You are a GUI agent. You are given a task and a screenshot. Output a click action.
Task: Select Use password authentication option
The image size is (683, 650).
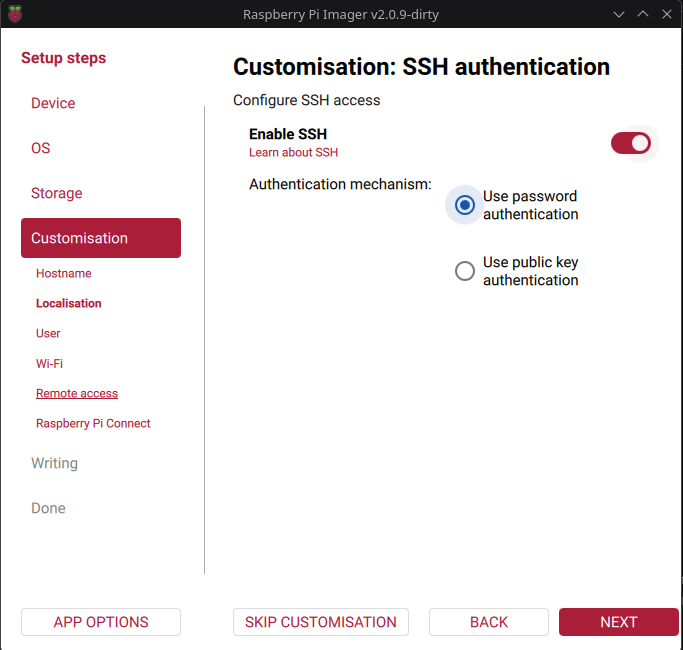(x=465, y=205)
